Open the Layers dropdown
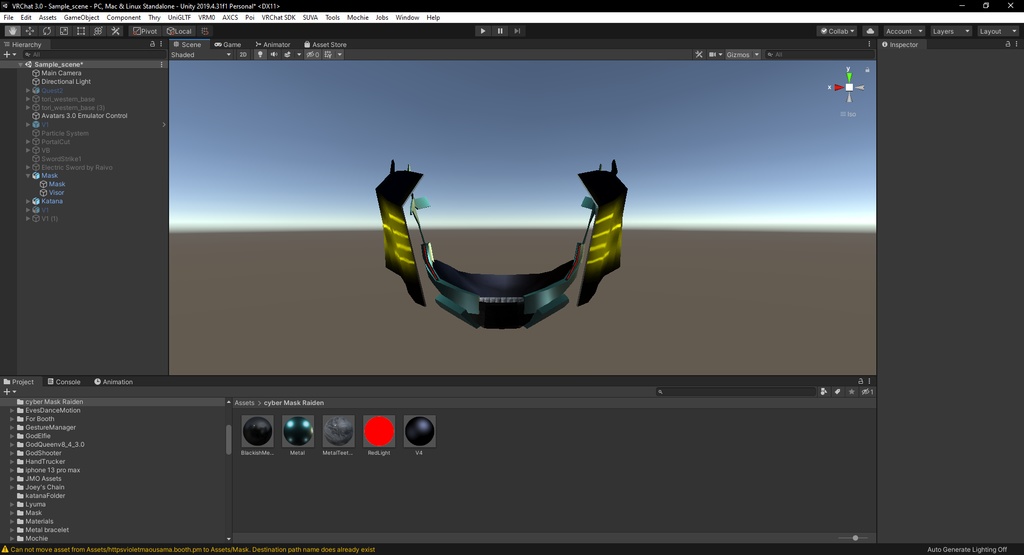The width and height of the screenshot is (1024, 555). pos(950,31)
